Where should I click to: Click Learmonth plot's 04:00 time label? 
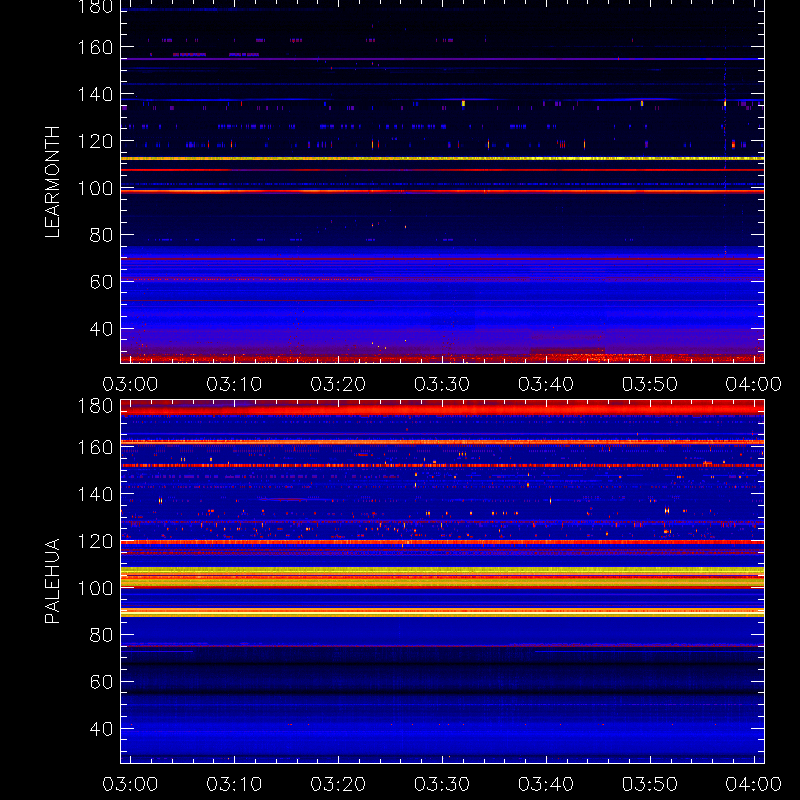pyautogui.click(x=754, y=384)
